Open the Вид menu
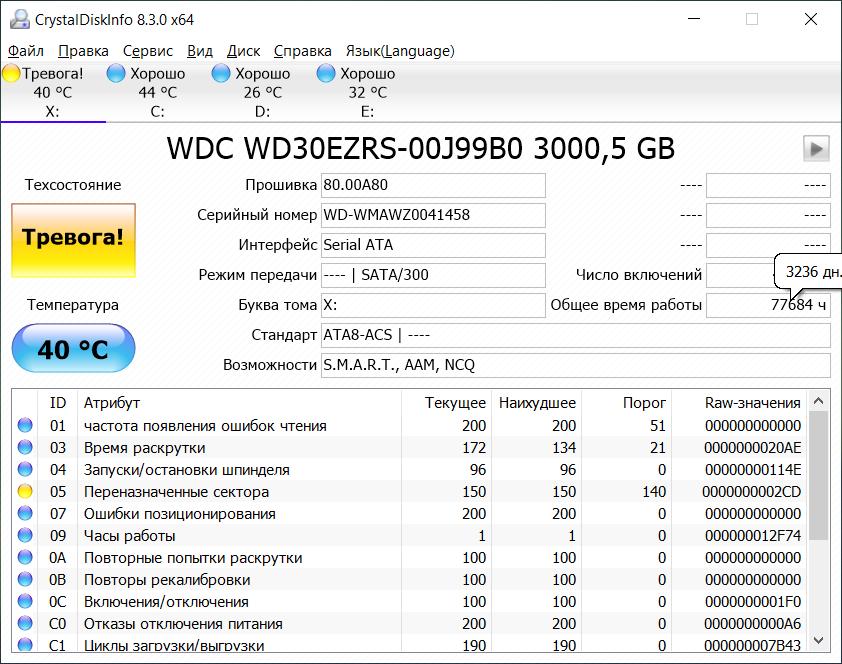 [200, 51]
